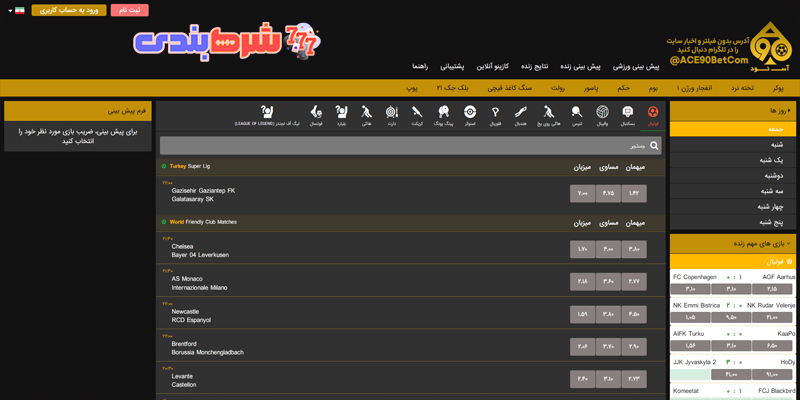Open the کازینو آنلاین menu

493,67
